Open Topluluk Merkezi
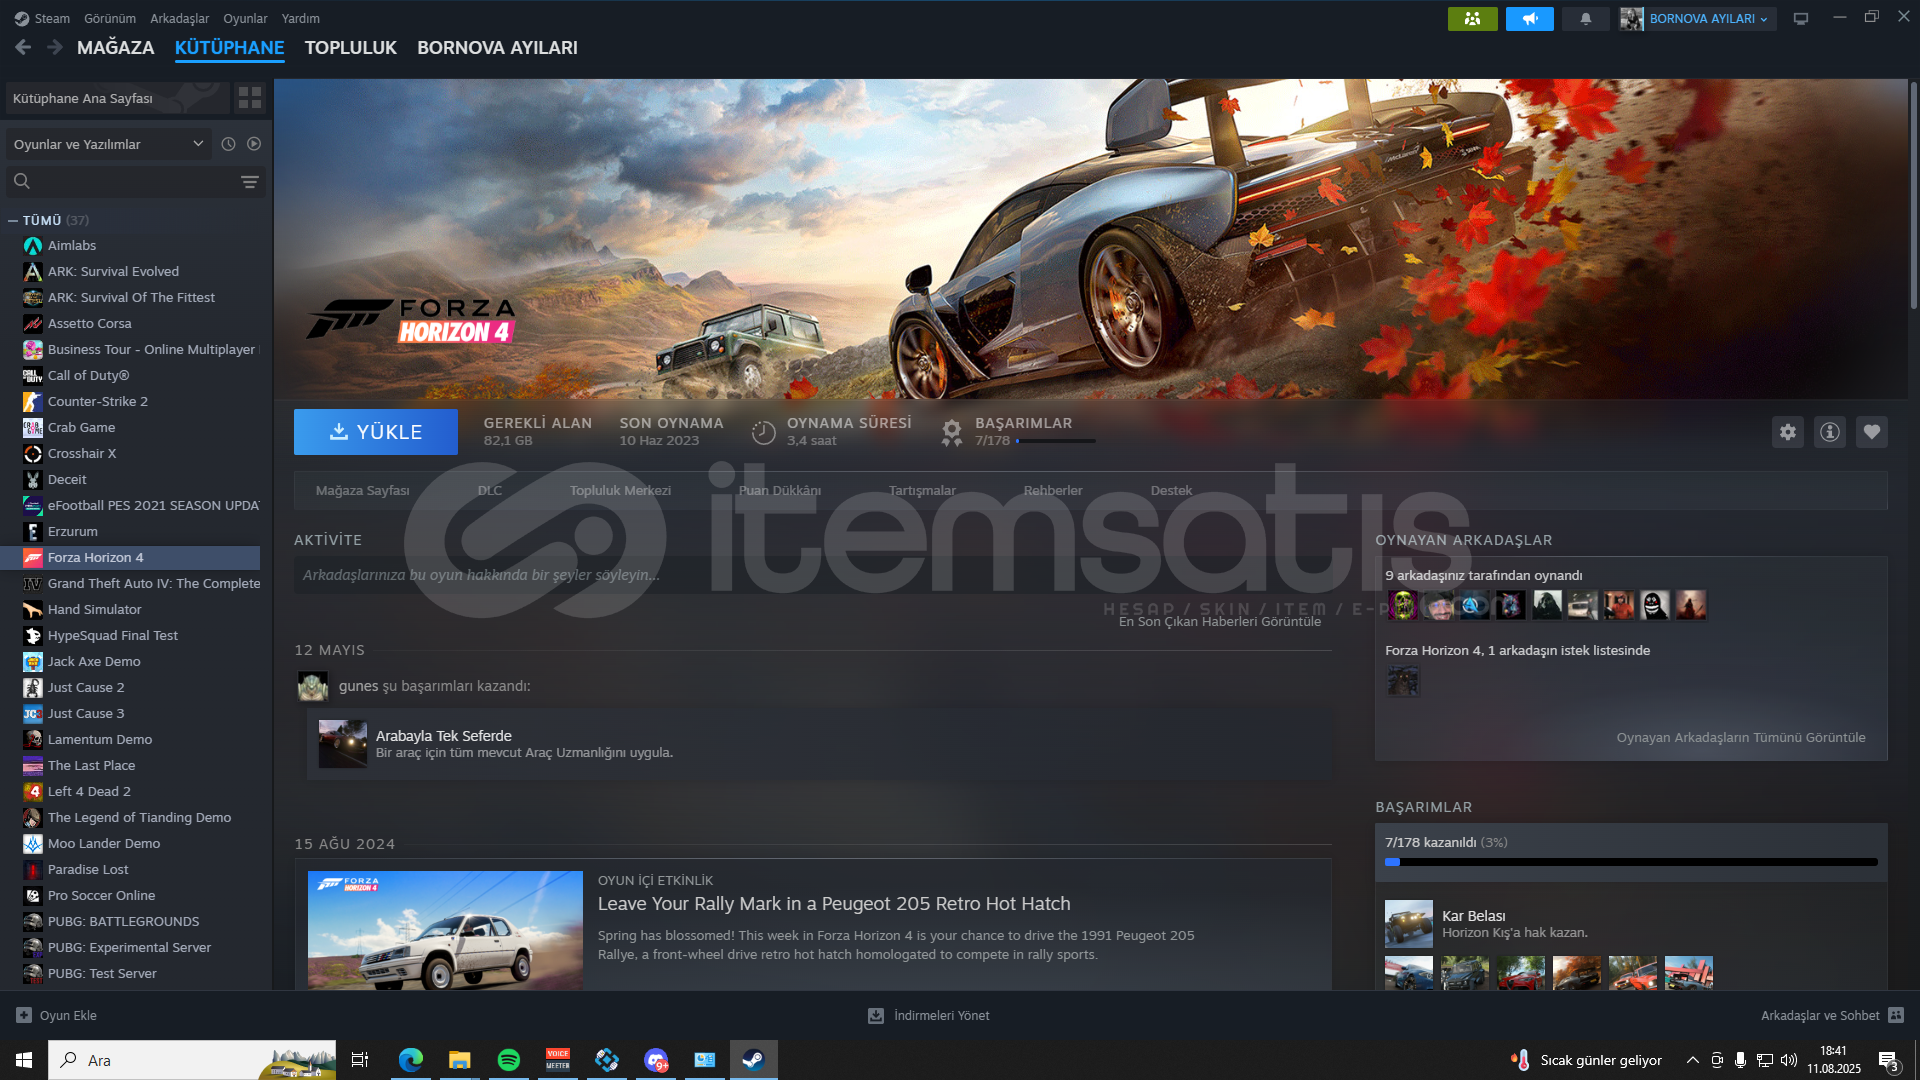 [x=620, y=491]
